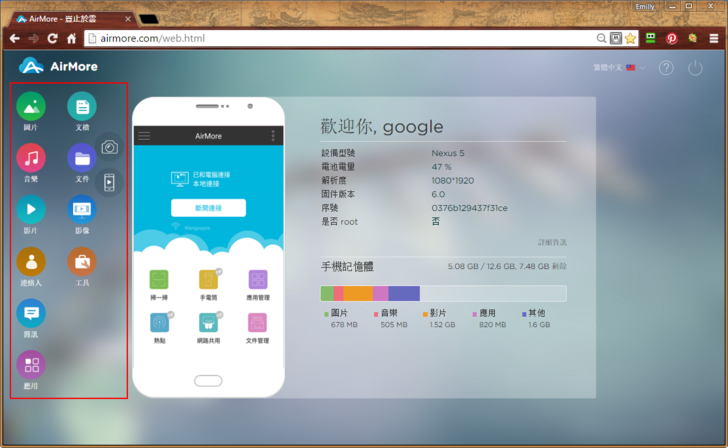The height and width of the screenshot is (448, 728).
Task: Click the browser forward arrow
Action: point(33,39)
